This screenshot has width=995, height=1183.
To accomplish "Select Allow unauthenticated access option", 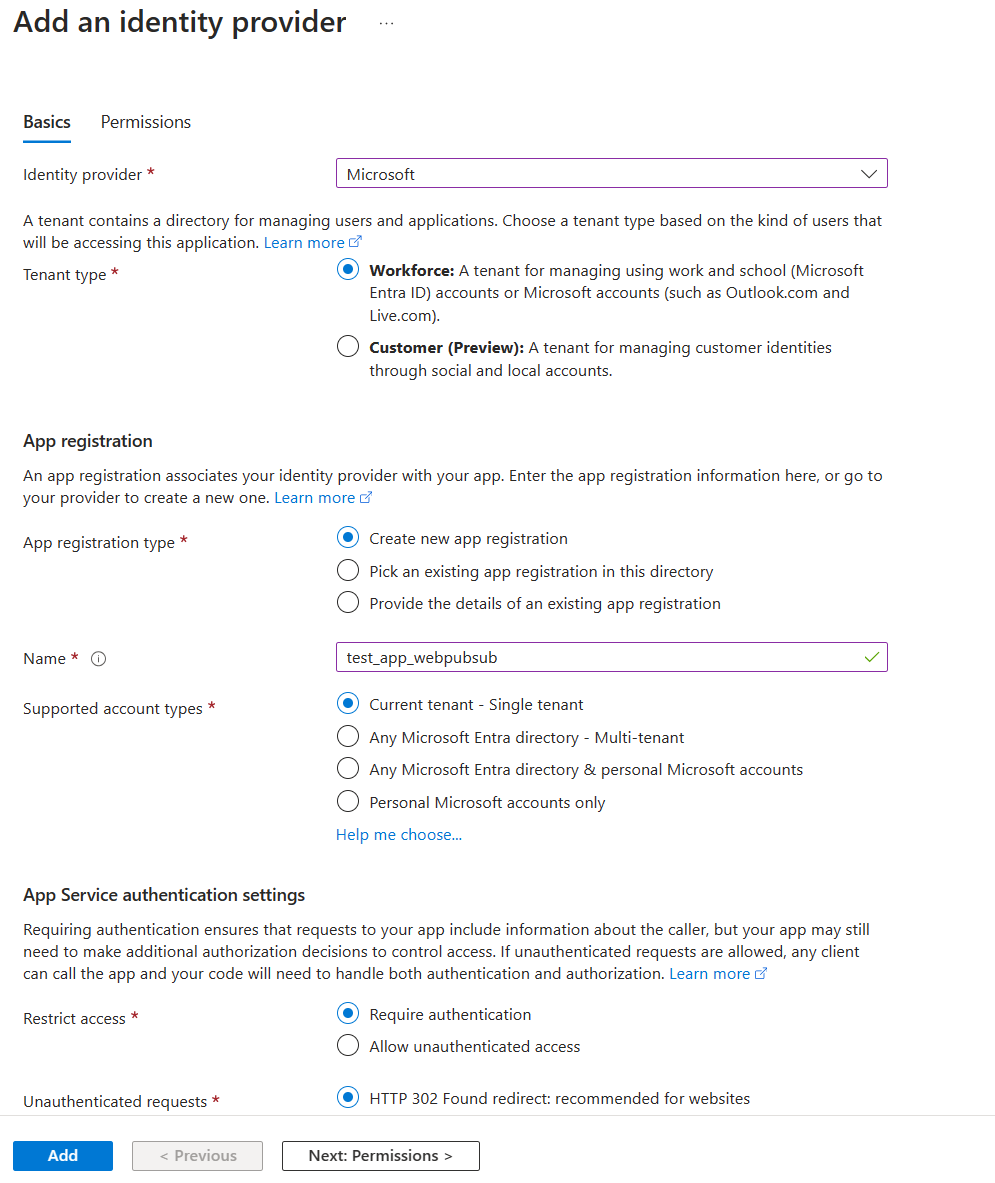I will coord(348,1046).
